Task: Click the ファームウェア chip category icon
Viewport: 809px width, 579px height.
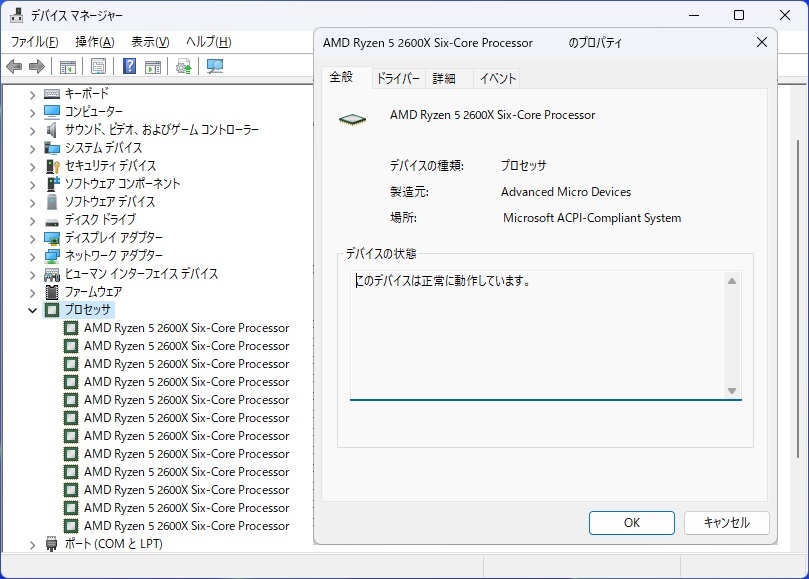Action: (52, 292)
